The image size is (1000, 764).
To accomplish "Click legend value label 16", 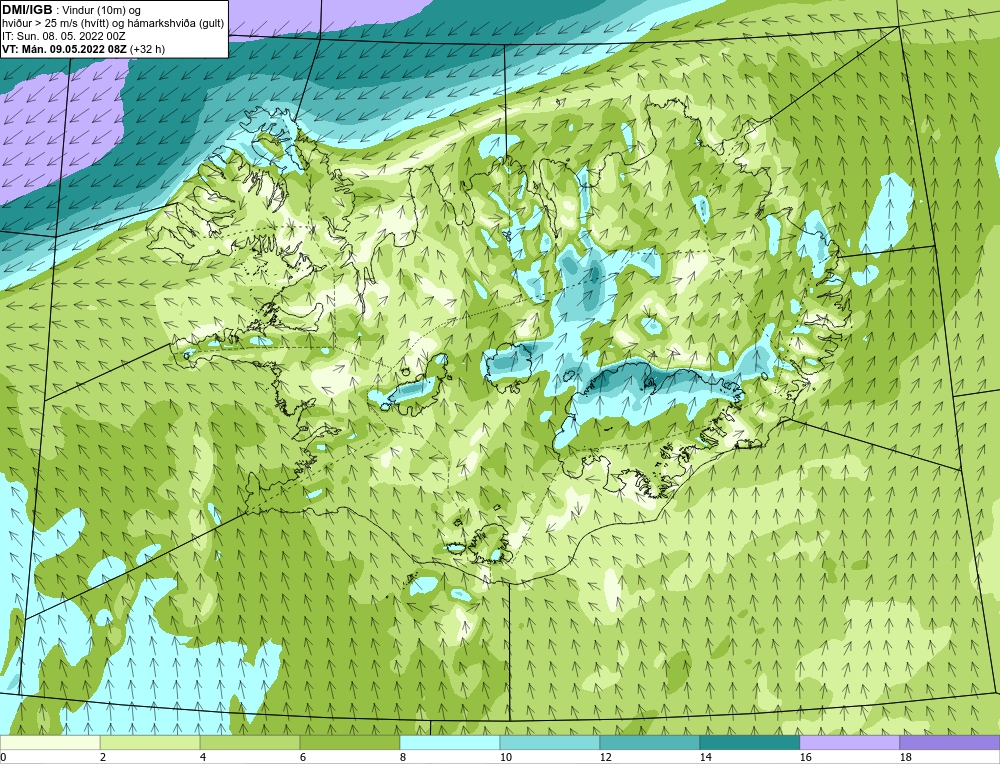I will coord(805,757).
